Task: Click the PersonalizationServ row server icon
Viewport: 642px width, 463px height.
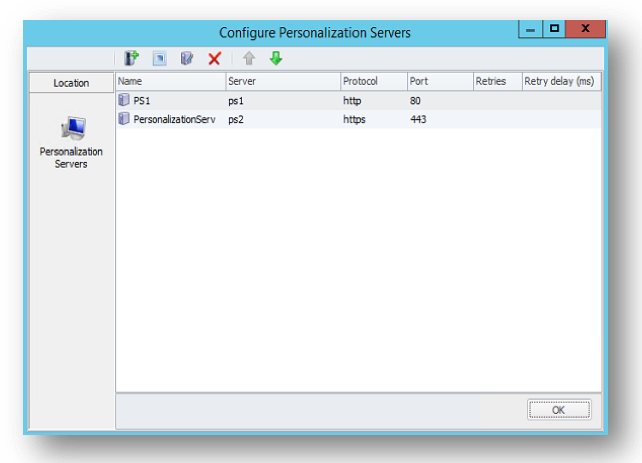Action: pyautogui.click(x=124, y=119)
